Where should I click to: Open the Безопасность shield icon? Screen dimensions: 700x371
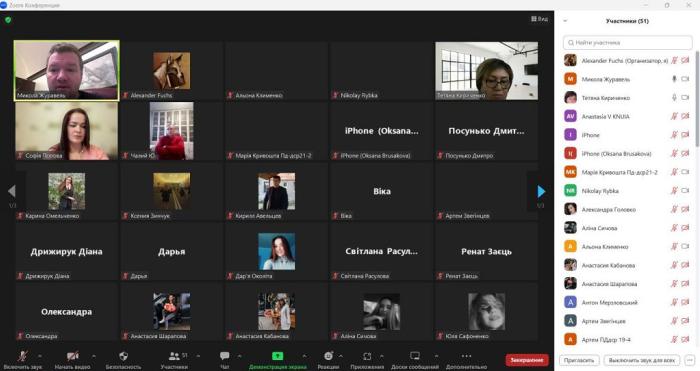(x=123, y=356)
